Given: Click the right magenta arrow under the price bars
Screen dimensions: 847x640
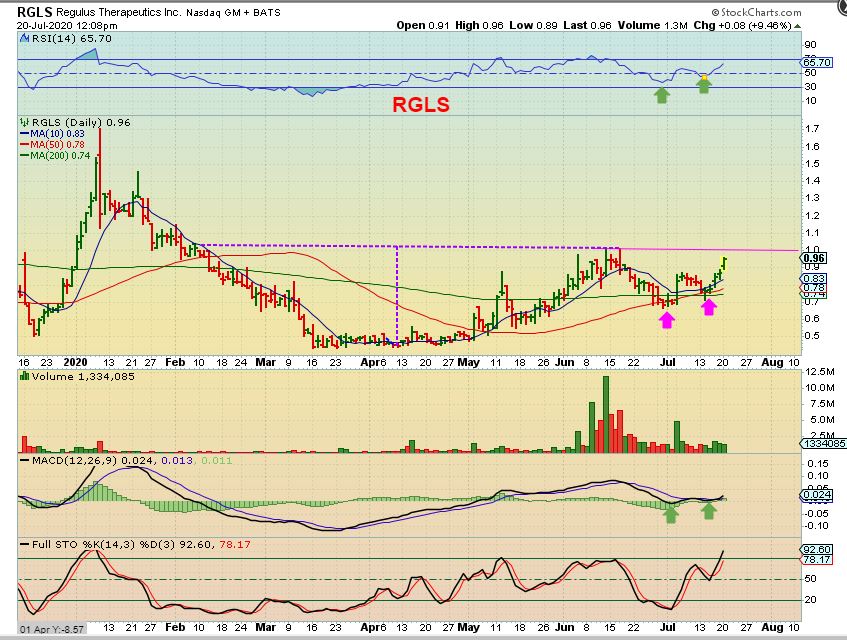Looking at the screenshot, I should 709,307.
